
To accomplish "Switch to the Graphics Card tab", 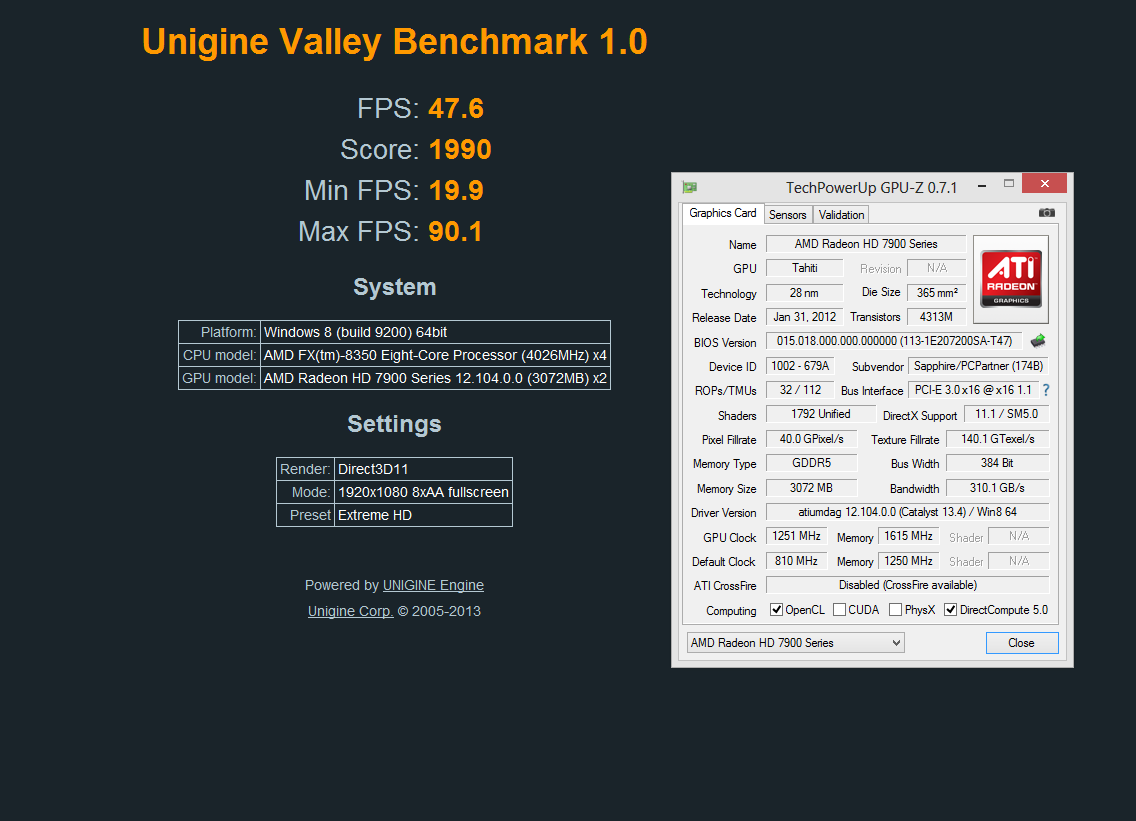I will click(x=722, y=213).
